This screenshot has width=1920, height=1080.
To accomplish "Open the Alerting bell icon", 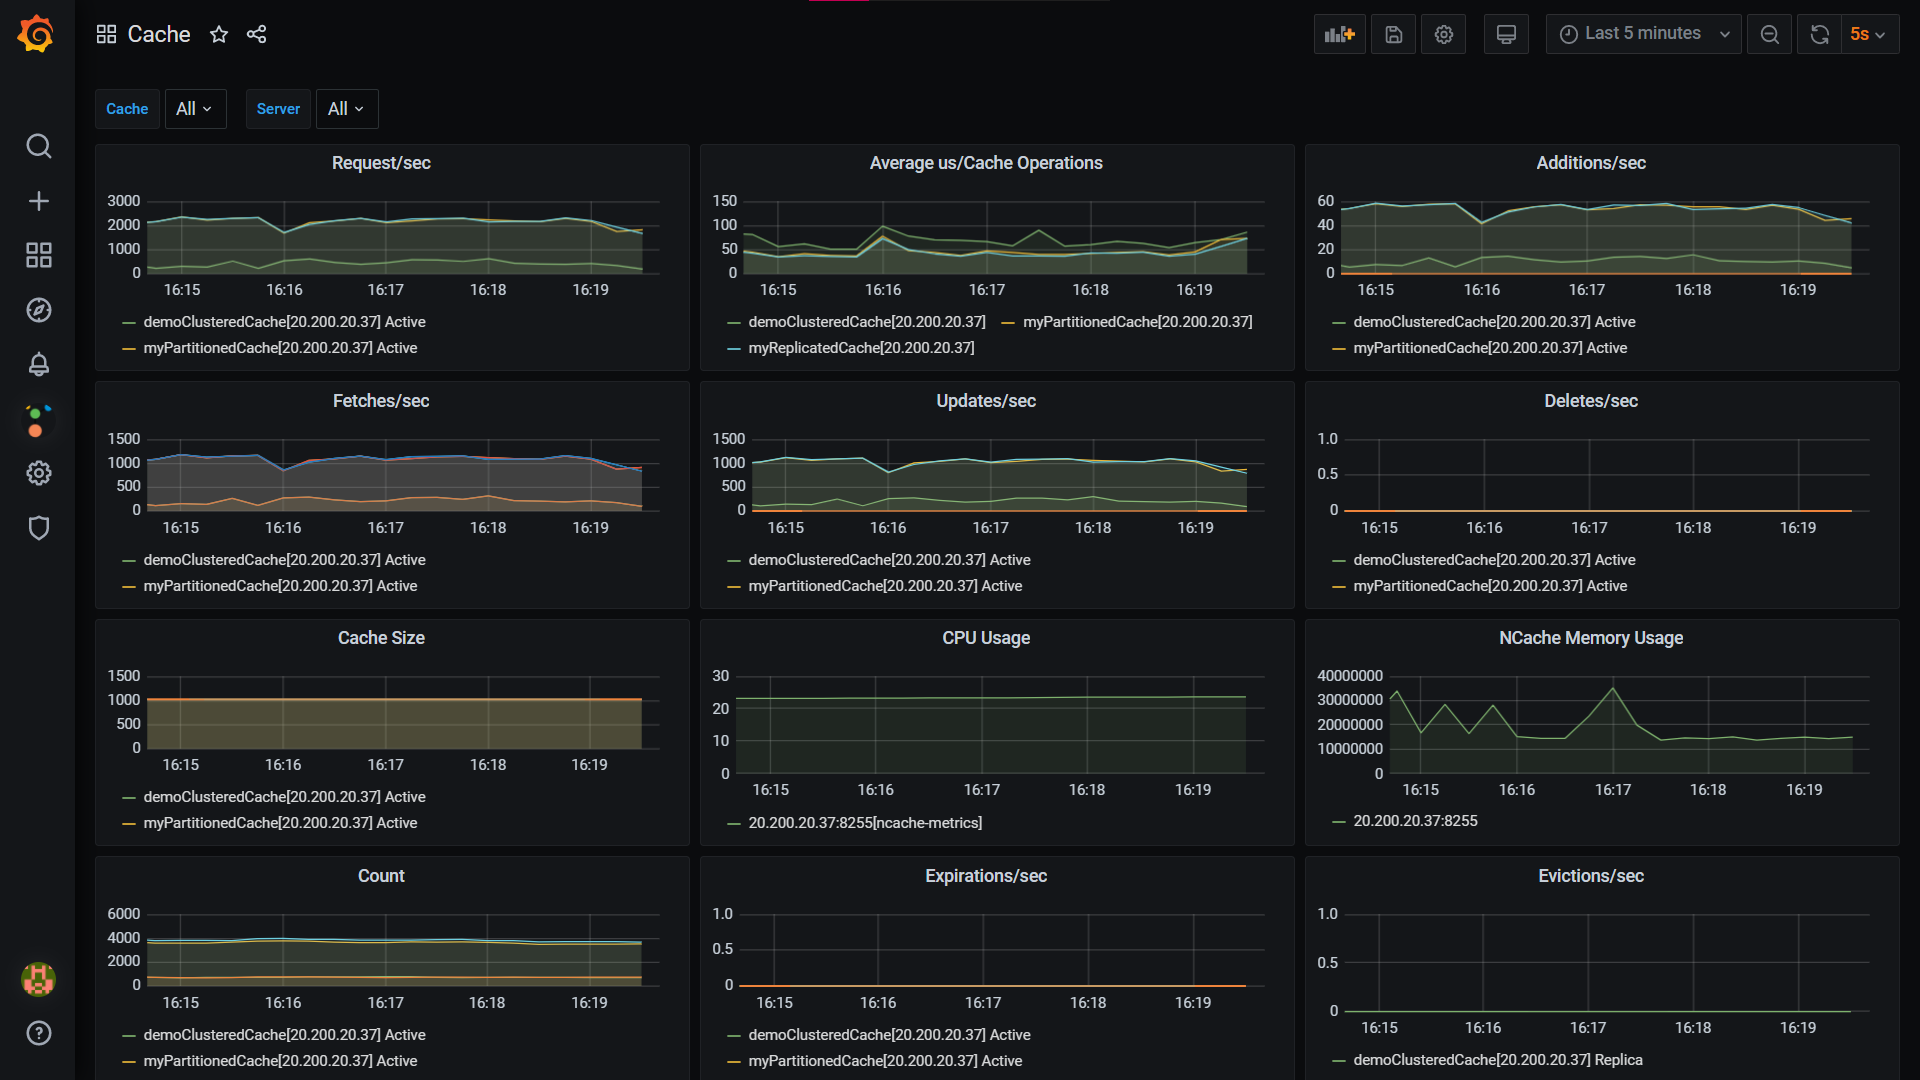I will (x=38, y=364).
